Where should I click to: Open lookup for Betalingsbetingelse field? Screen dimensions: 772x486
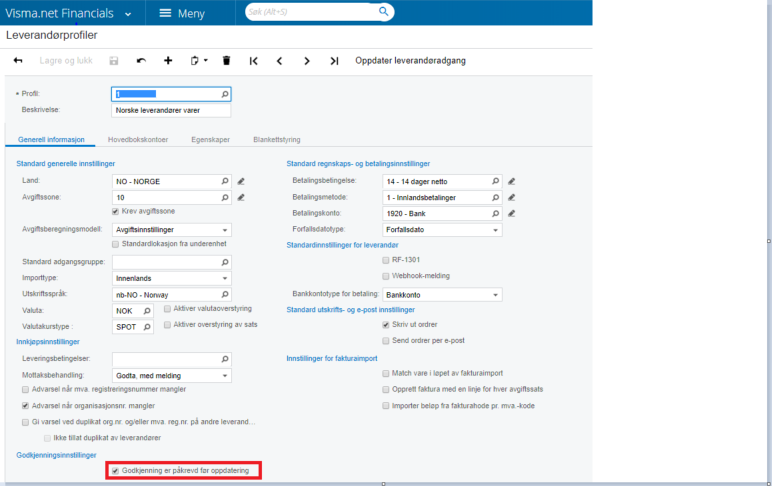[495, 181]
